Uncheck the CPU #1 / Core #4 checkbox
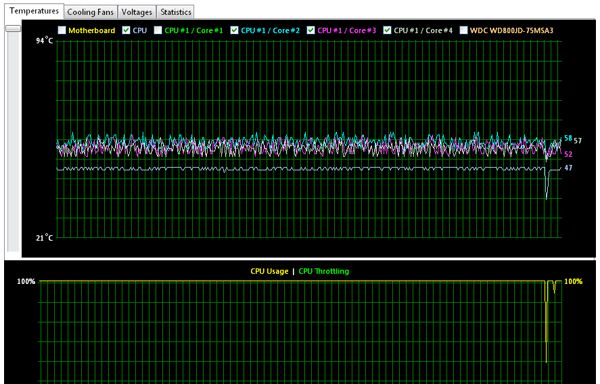The width and height of the screenshot is (600, 384). 387,30
